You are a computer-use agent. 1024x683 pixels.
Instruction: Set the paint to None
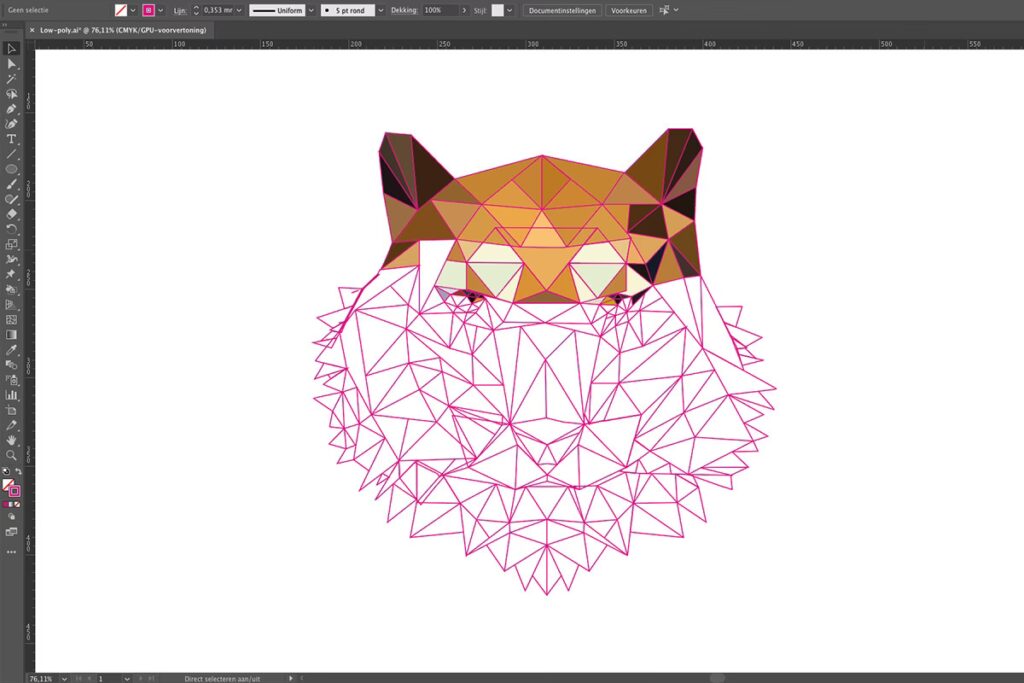(19, 504)
